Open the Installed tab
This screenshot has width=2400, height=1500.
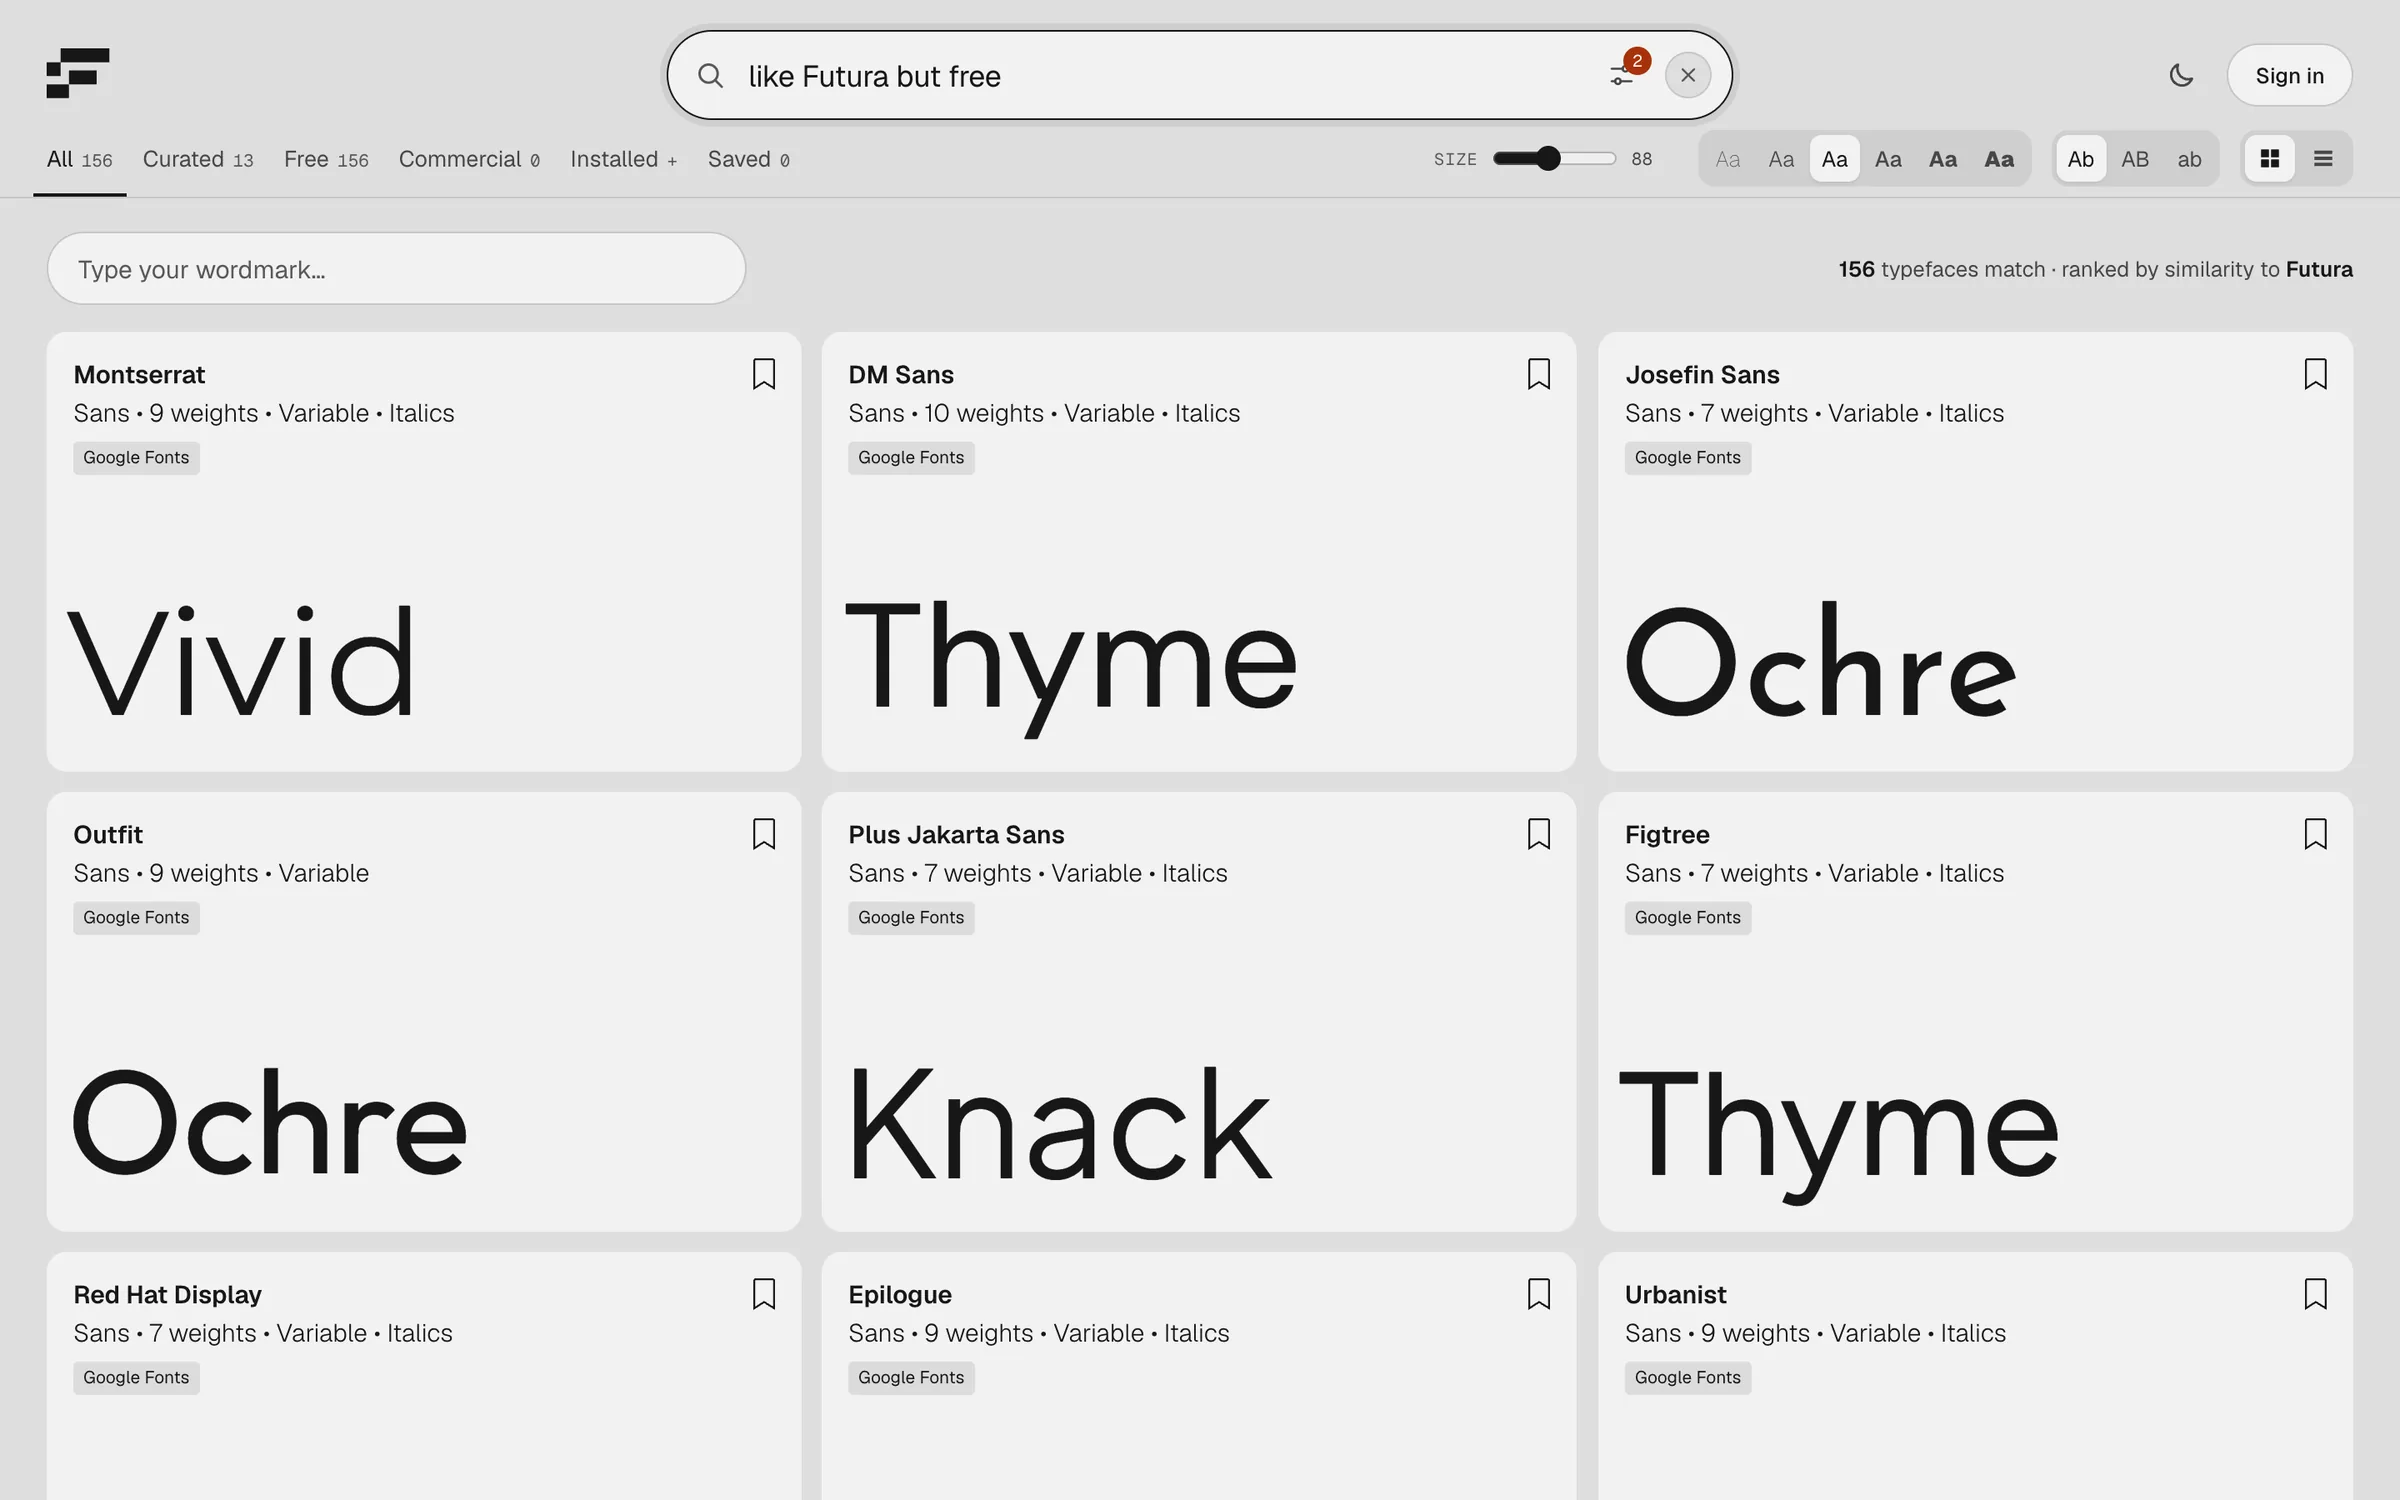[x=624, y=160]
